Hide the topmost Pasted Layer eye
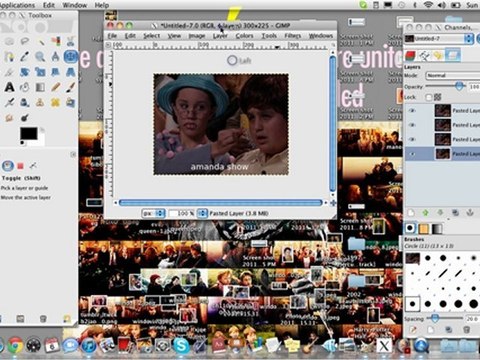 pyautogui.click(x=412, y=110)
